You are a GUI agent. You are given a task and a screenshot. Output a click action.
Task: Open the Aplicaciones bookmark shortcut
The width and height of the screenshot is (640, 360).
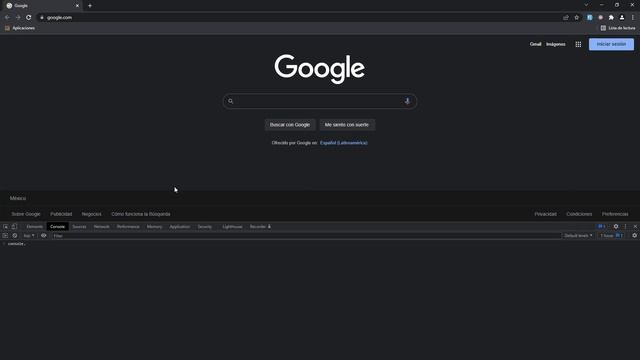[x=20, y=28]
